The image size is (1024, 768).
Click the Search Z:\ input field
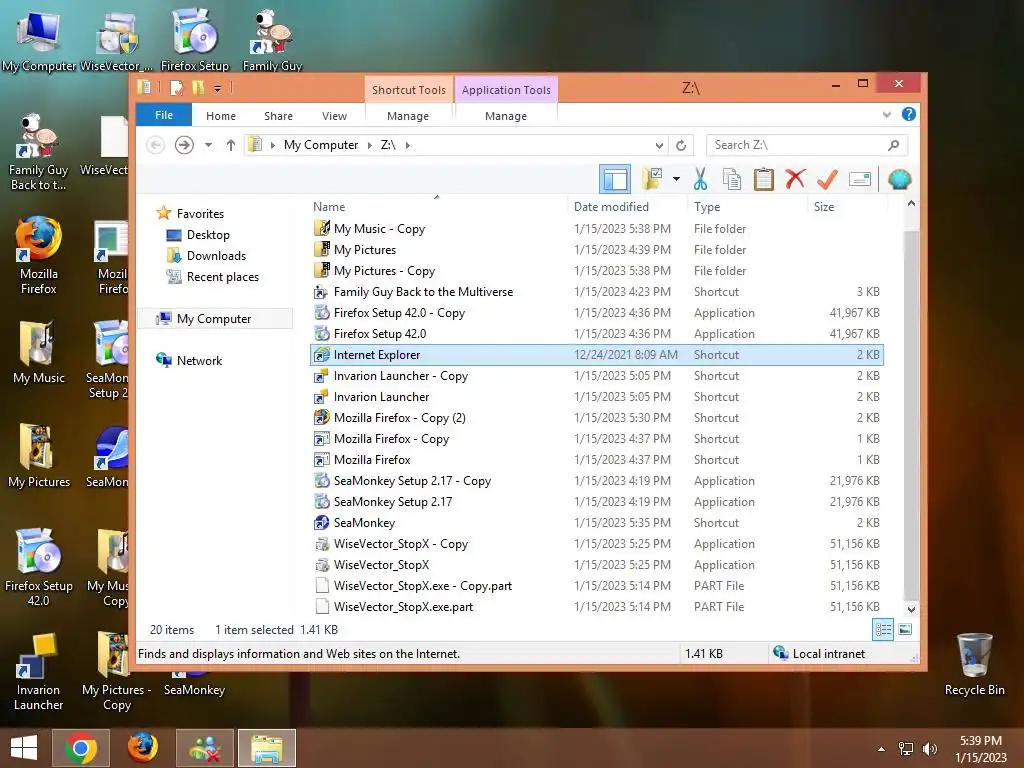(807, 145)
